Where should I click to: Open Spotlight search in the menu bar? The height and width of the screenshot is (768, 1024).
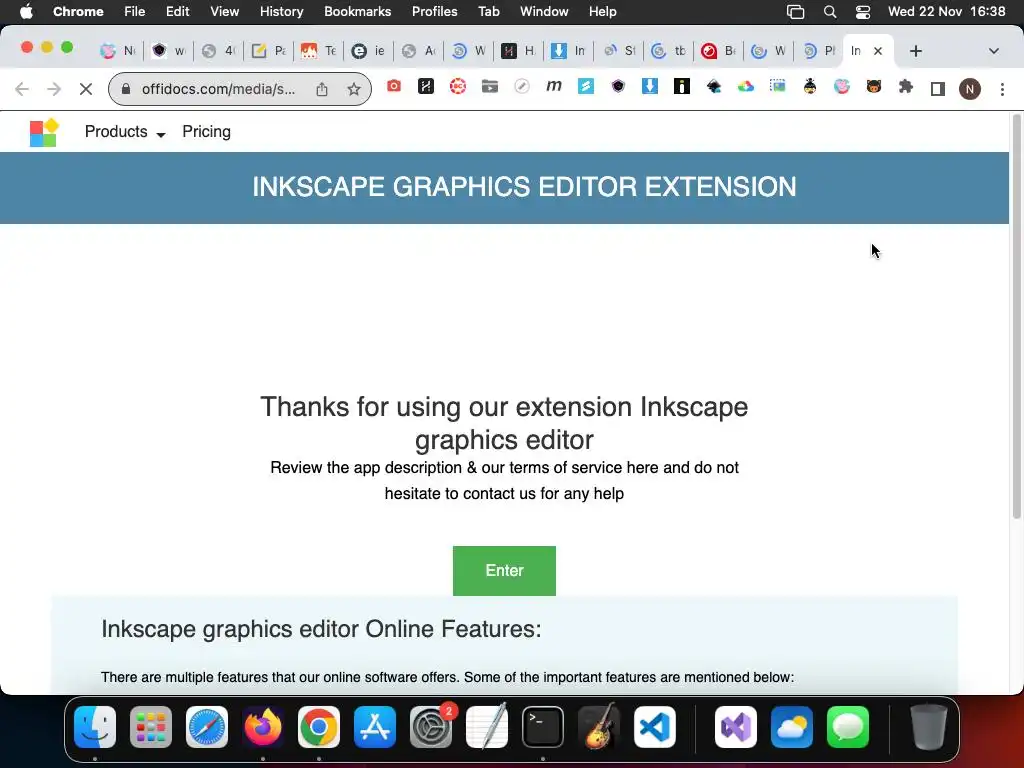830,12
